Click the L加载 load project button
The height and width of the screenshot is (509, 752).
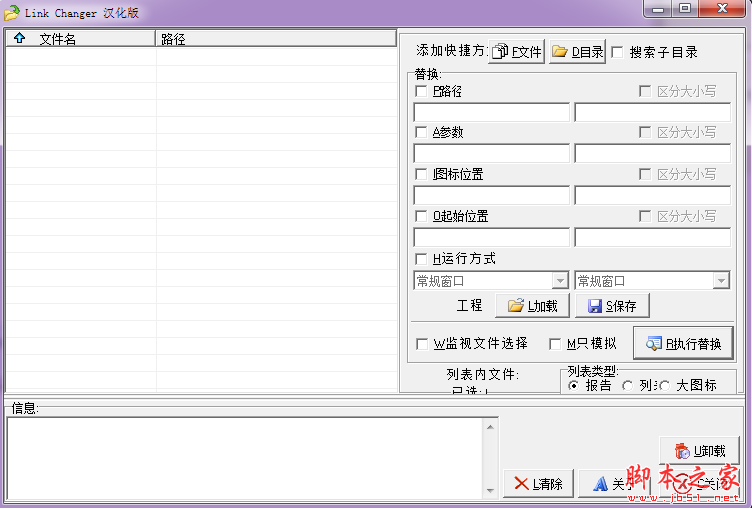[x=532, y=306]
